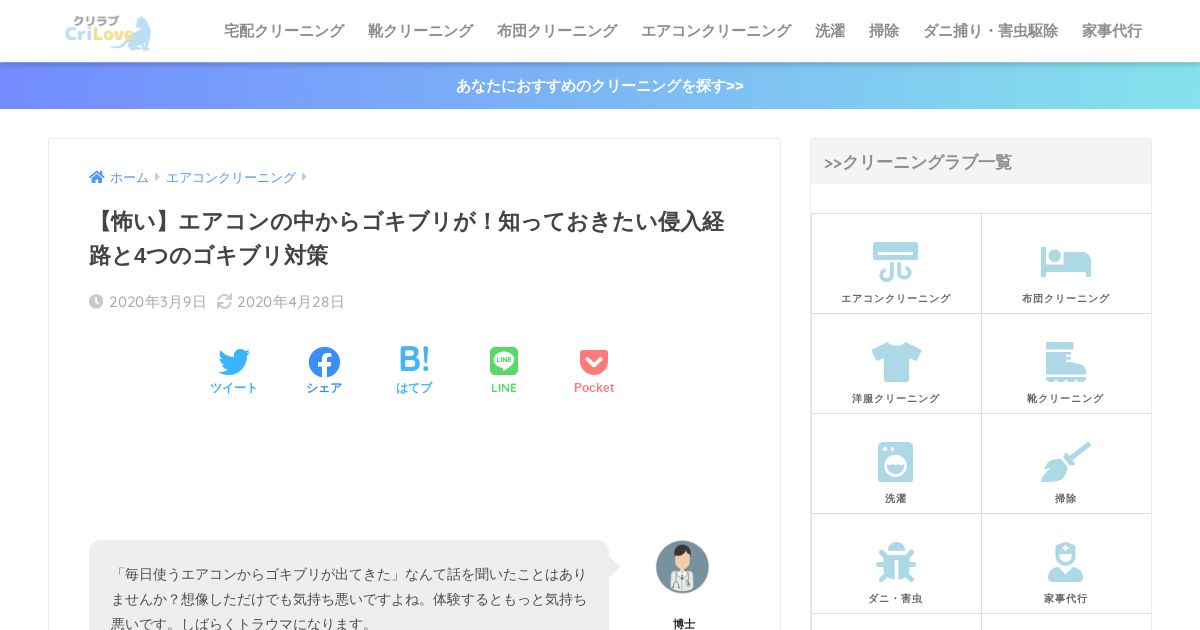Open 布団クリーニング in the top navigation
The image size is (1200, 630).
[557, 31]
